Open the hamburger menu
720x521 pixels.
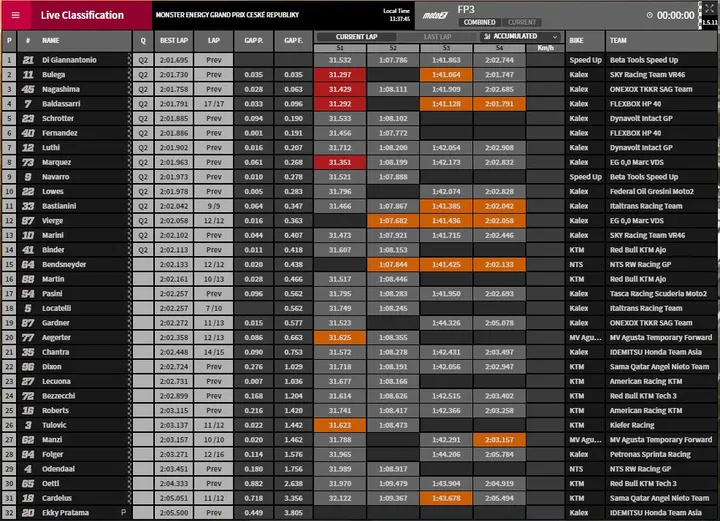(16, 15)
